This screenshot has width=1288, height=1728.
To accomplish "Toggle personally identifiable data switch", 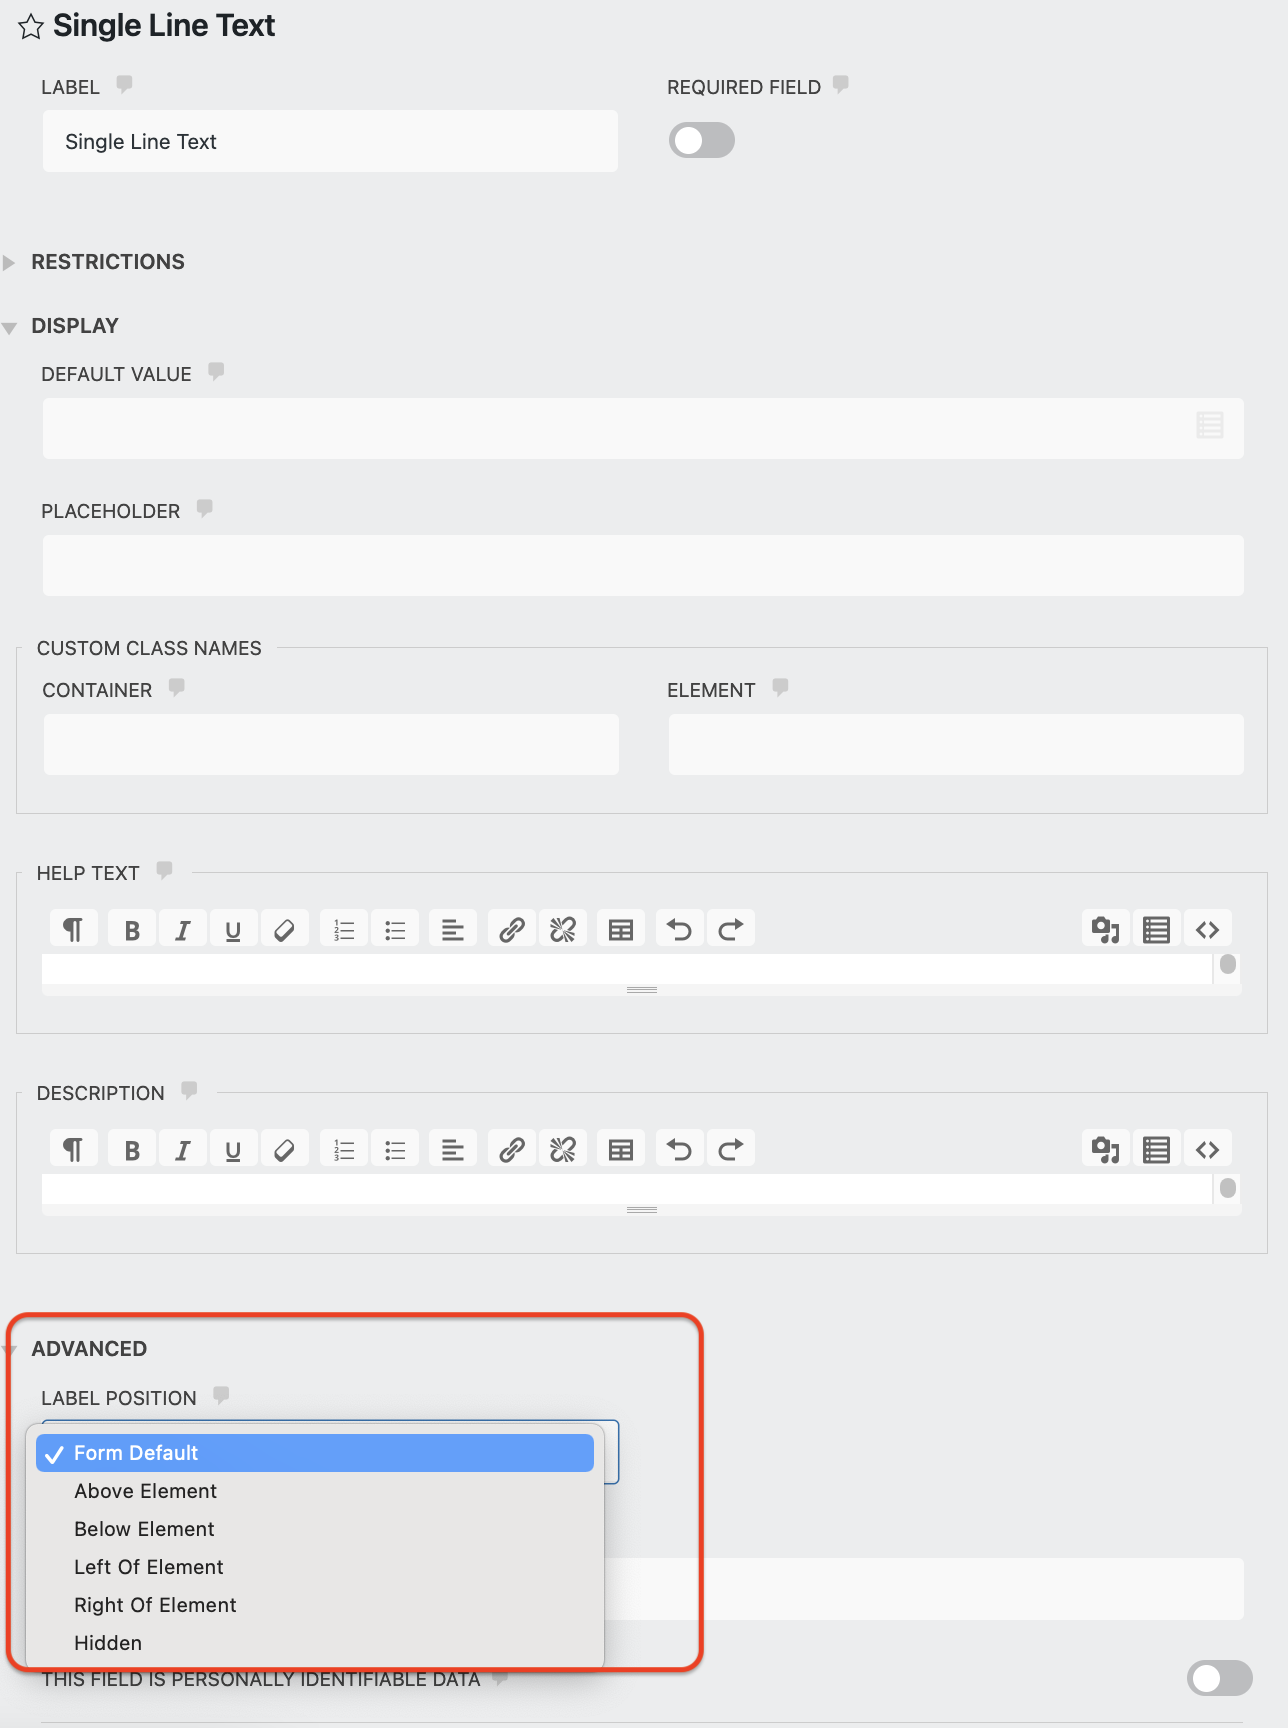I will (x=1219, y=1678).
